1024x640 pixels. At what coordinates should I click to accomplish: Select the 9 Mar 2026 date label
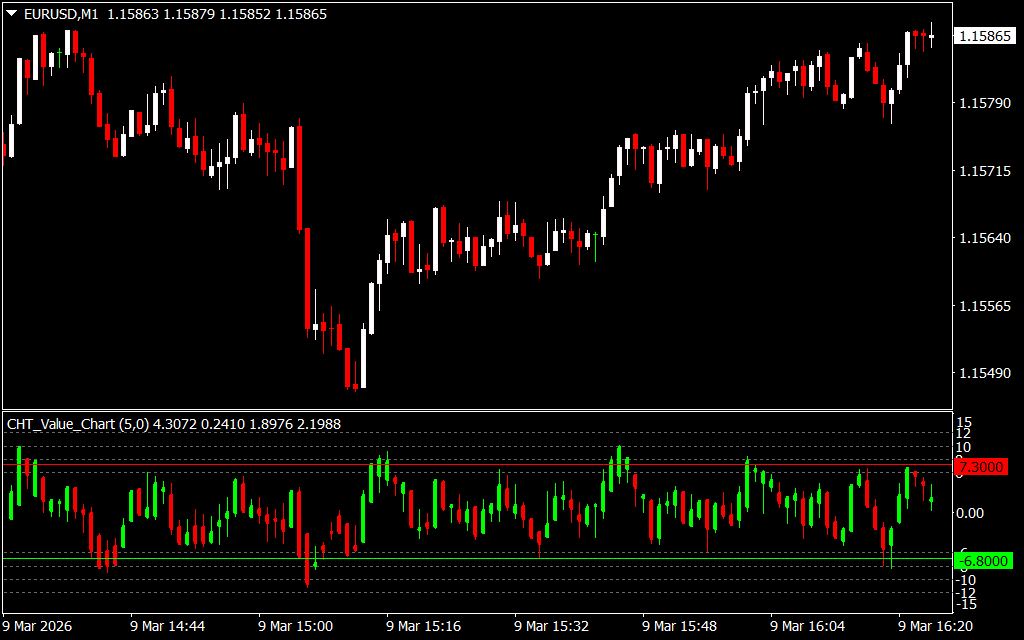point(40,626)
